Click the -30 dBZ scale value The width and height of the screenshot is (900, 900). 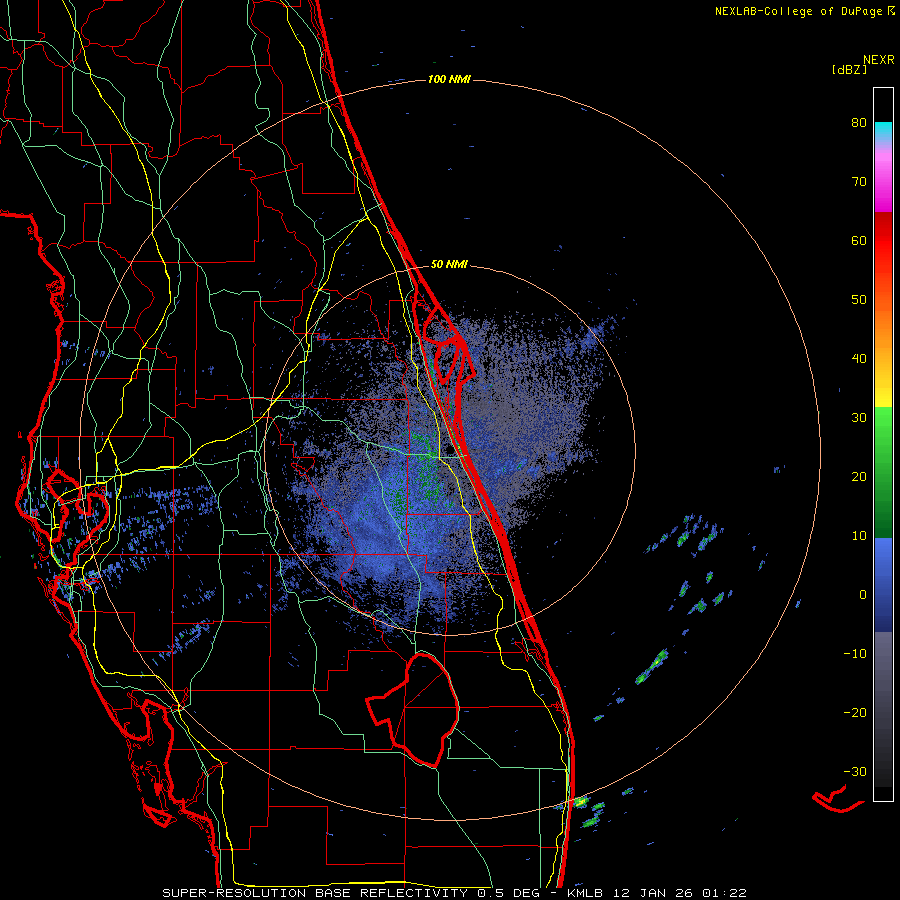click(x=855, y=772)
